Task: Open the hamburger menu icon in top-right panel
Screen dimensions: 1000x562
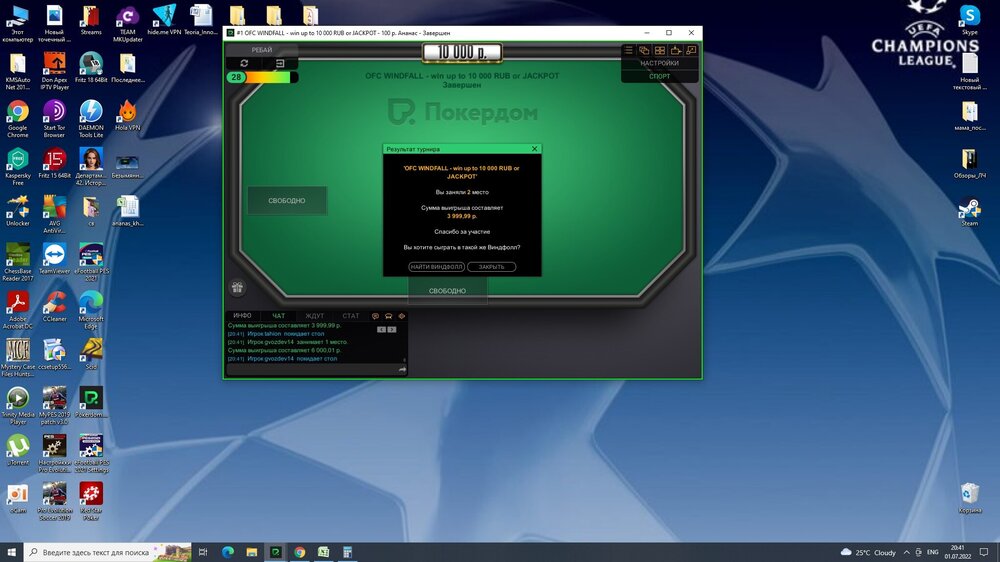Action: coord(629,50)
